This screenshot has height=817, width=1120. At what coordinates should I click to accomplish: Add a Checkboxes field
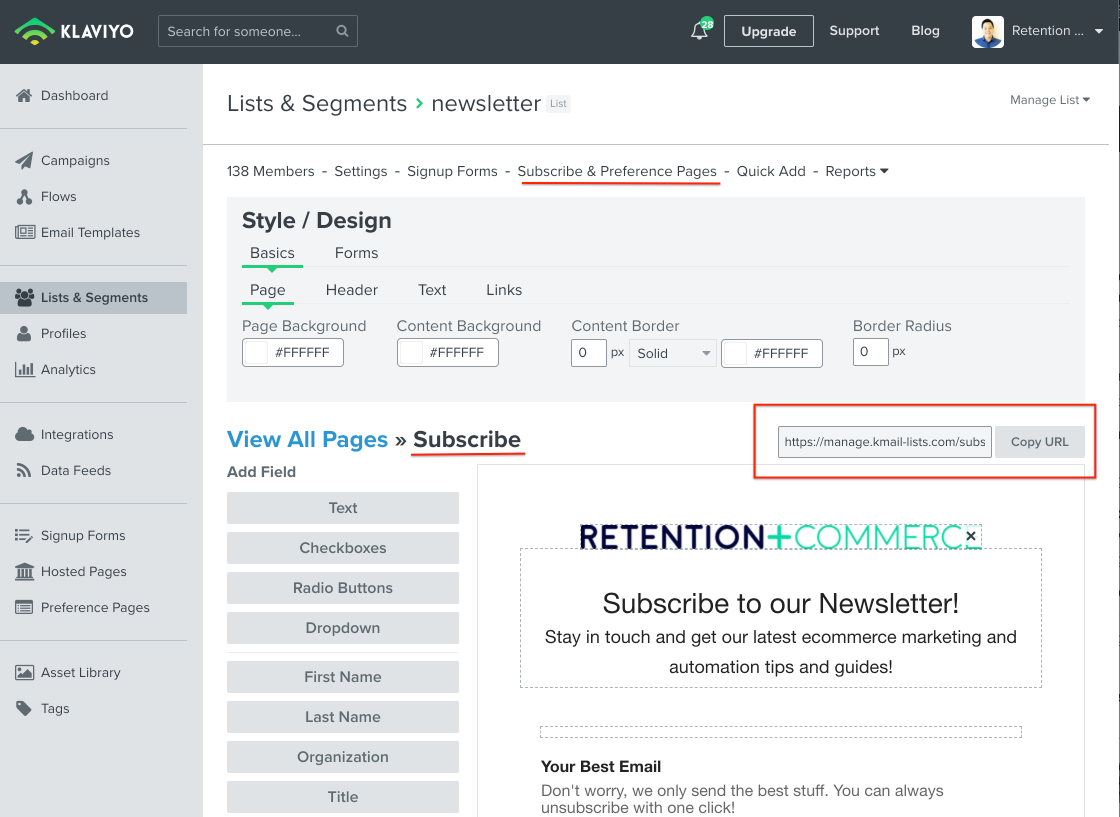point(343,548)
